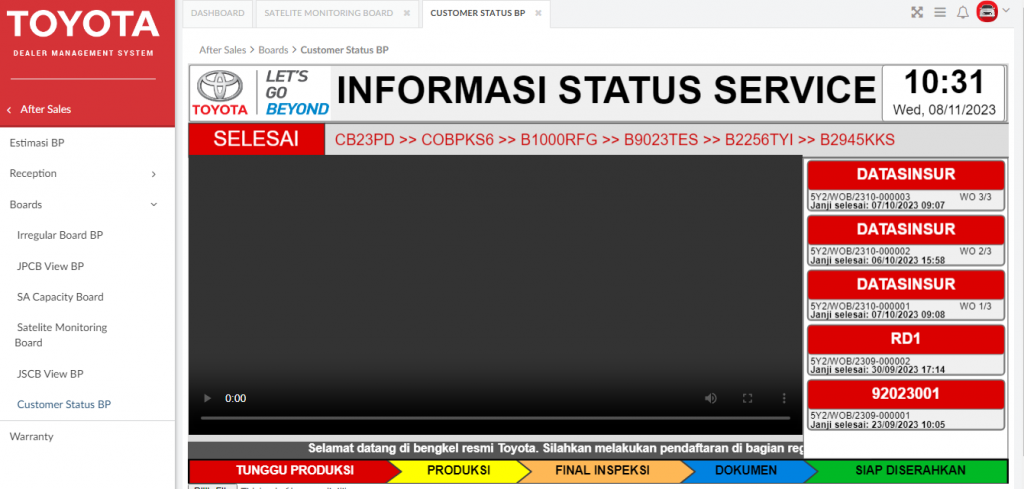Expand the user profile dropdown arrow
This screenshot has height=489, width=1024.
tap(1005, 11)
